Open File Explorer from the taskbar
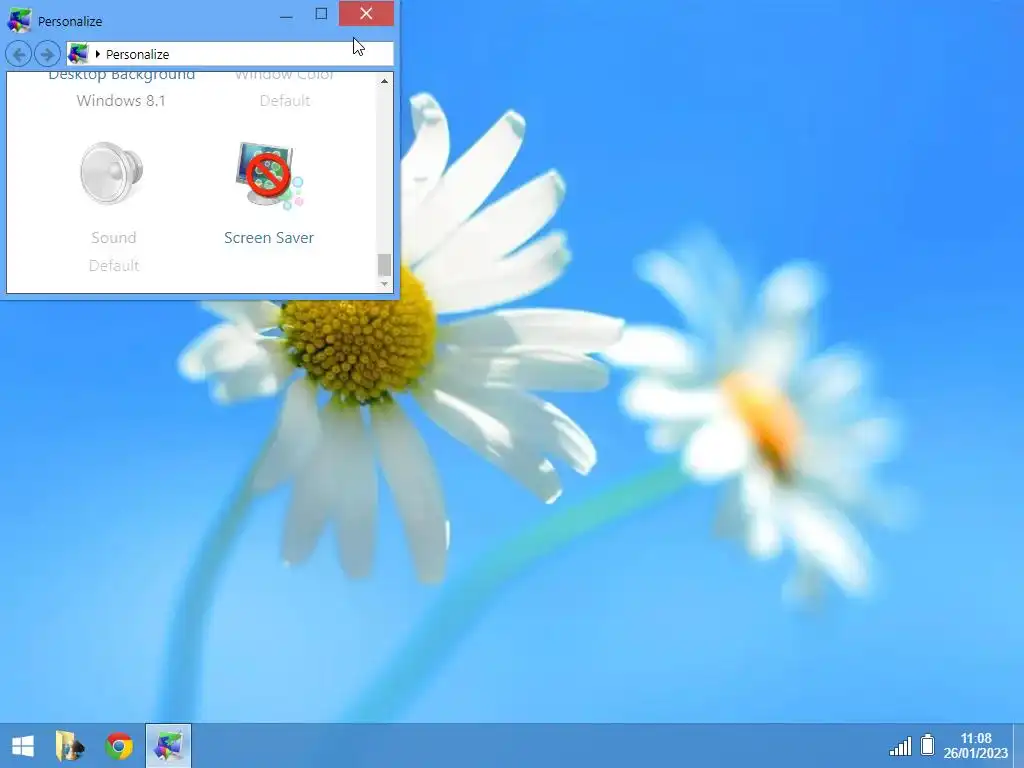The height and width of the screenshot is (768, 1024). (70, 746)
